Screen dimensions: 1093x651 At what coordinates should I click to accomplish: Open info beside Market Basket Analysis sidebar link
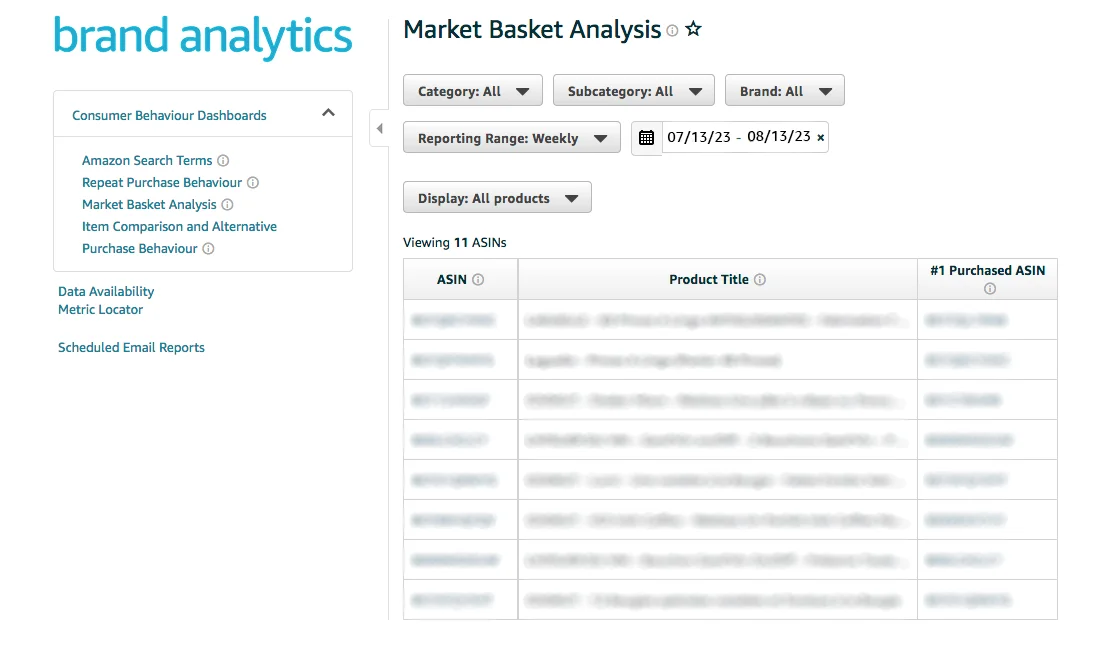(x=227, y=205)
